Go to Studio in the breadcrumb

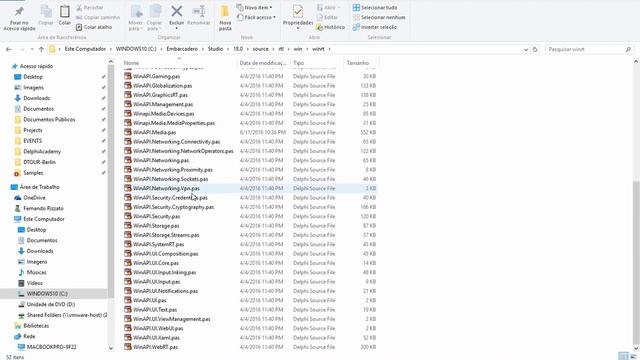click(x=216, y=49)
